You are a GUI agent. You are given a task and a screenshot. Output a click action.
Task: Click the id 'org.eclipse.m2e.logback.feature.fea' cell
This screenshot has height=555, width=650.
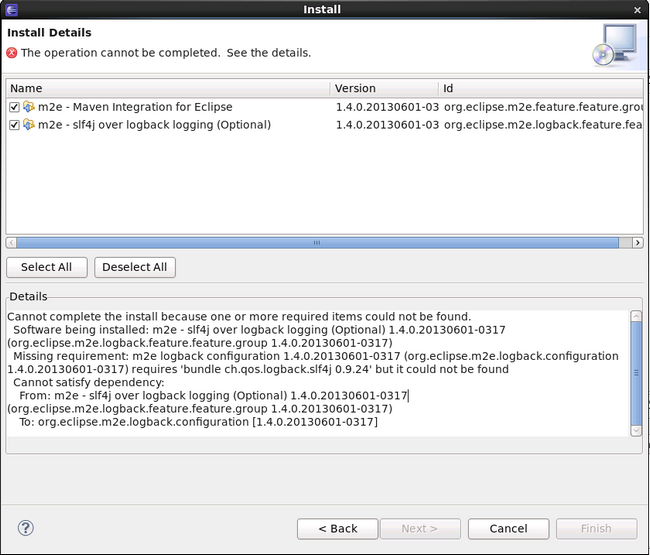tap(543, 125)
